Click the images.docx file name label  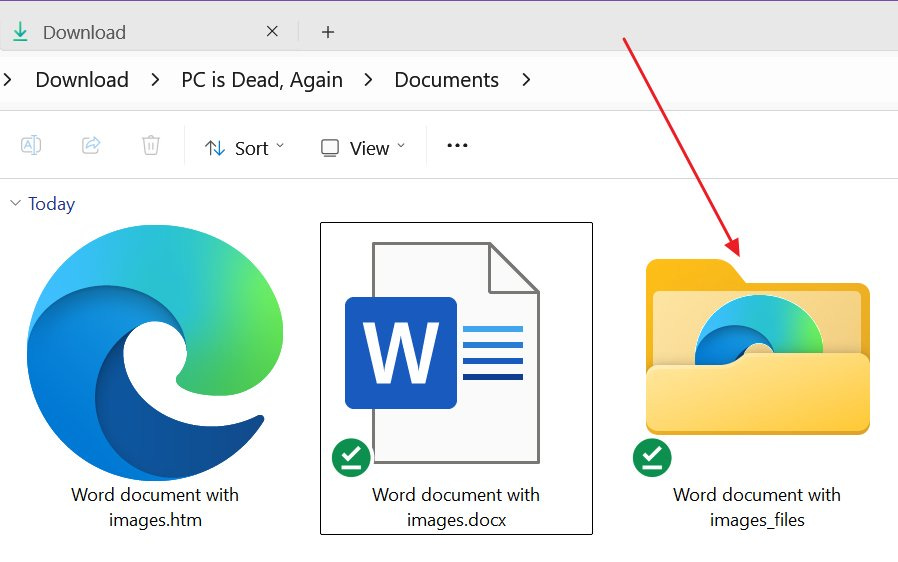456,507
